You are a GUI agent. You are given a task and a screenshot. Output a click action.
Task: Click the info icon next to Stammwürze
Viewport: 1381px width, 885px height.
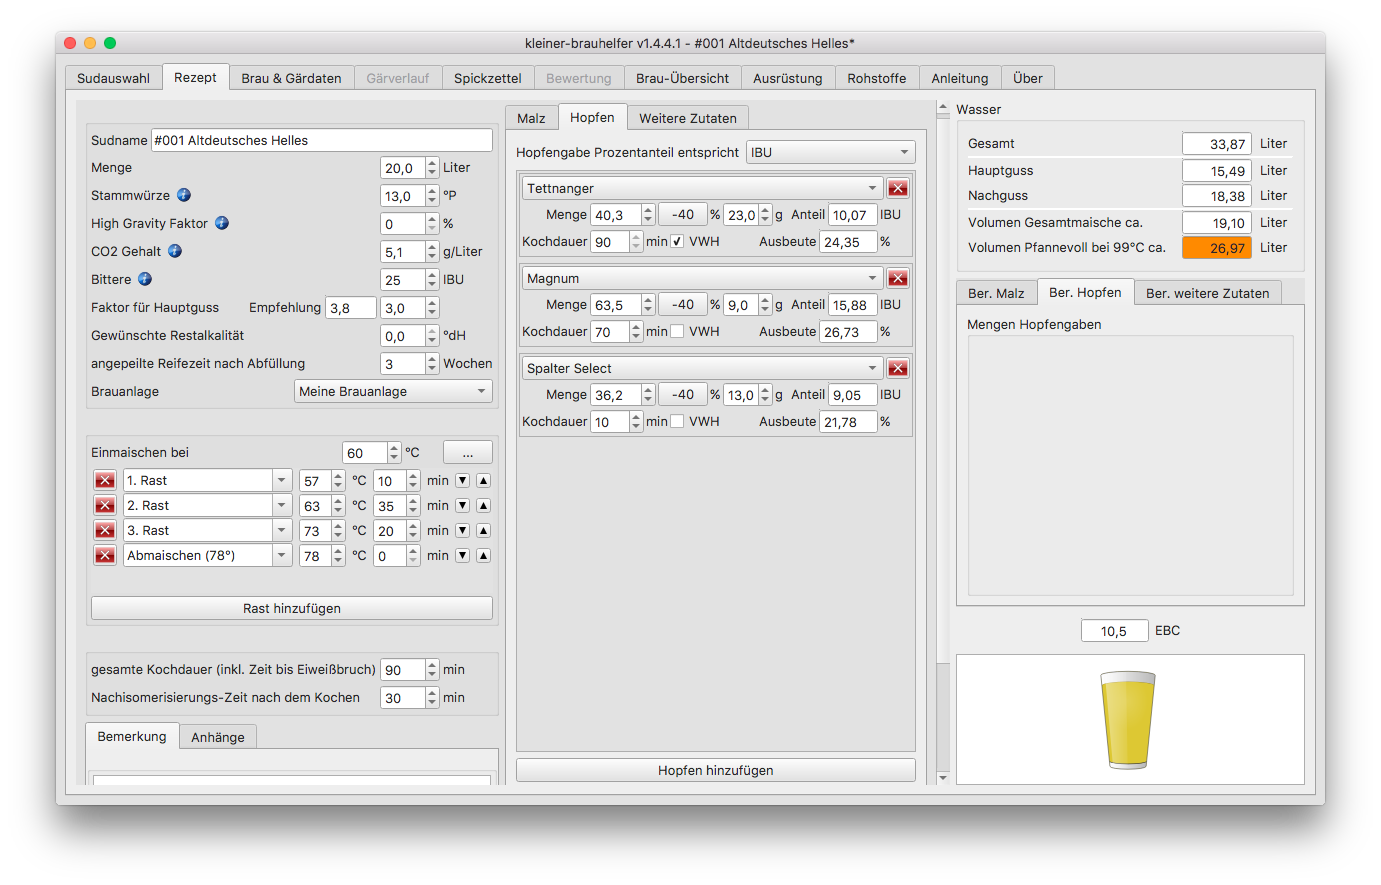[x=184, y=195]
